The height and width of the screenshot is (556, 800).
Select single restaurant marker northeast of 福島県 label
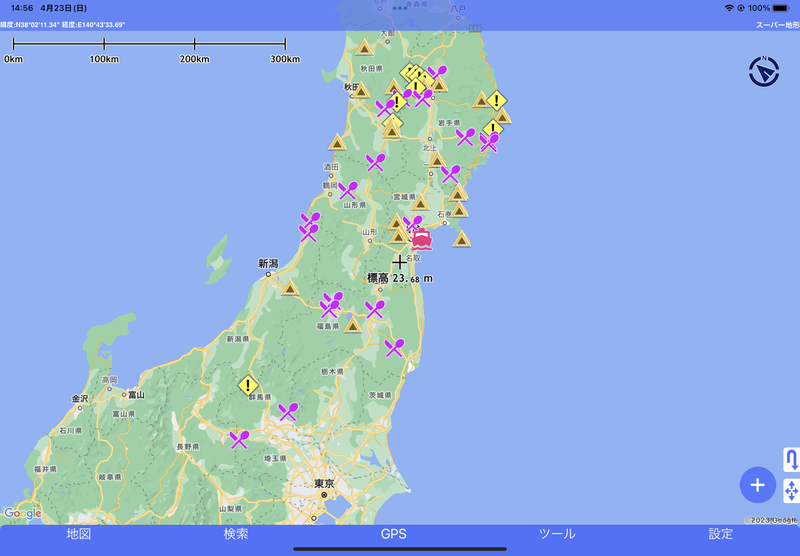tap(375, 309)
